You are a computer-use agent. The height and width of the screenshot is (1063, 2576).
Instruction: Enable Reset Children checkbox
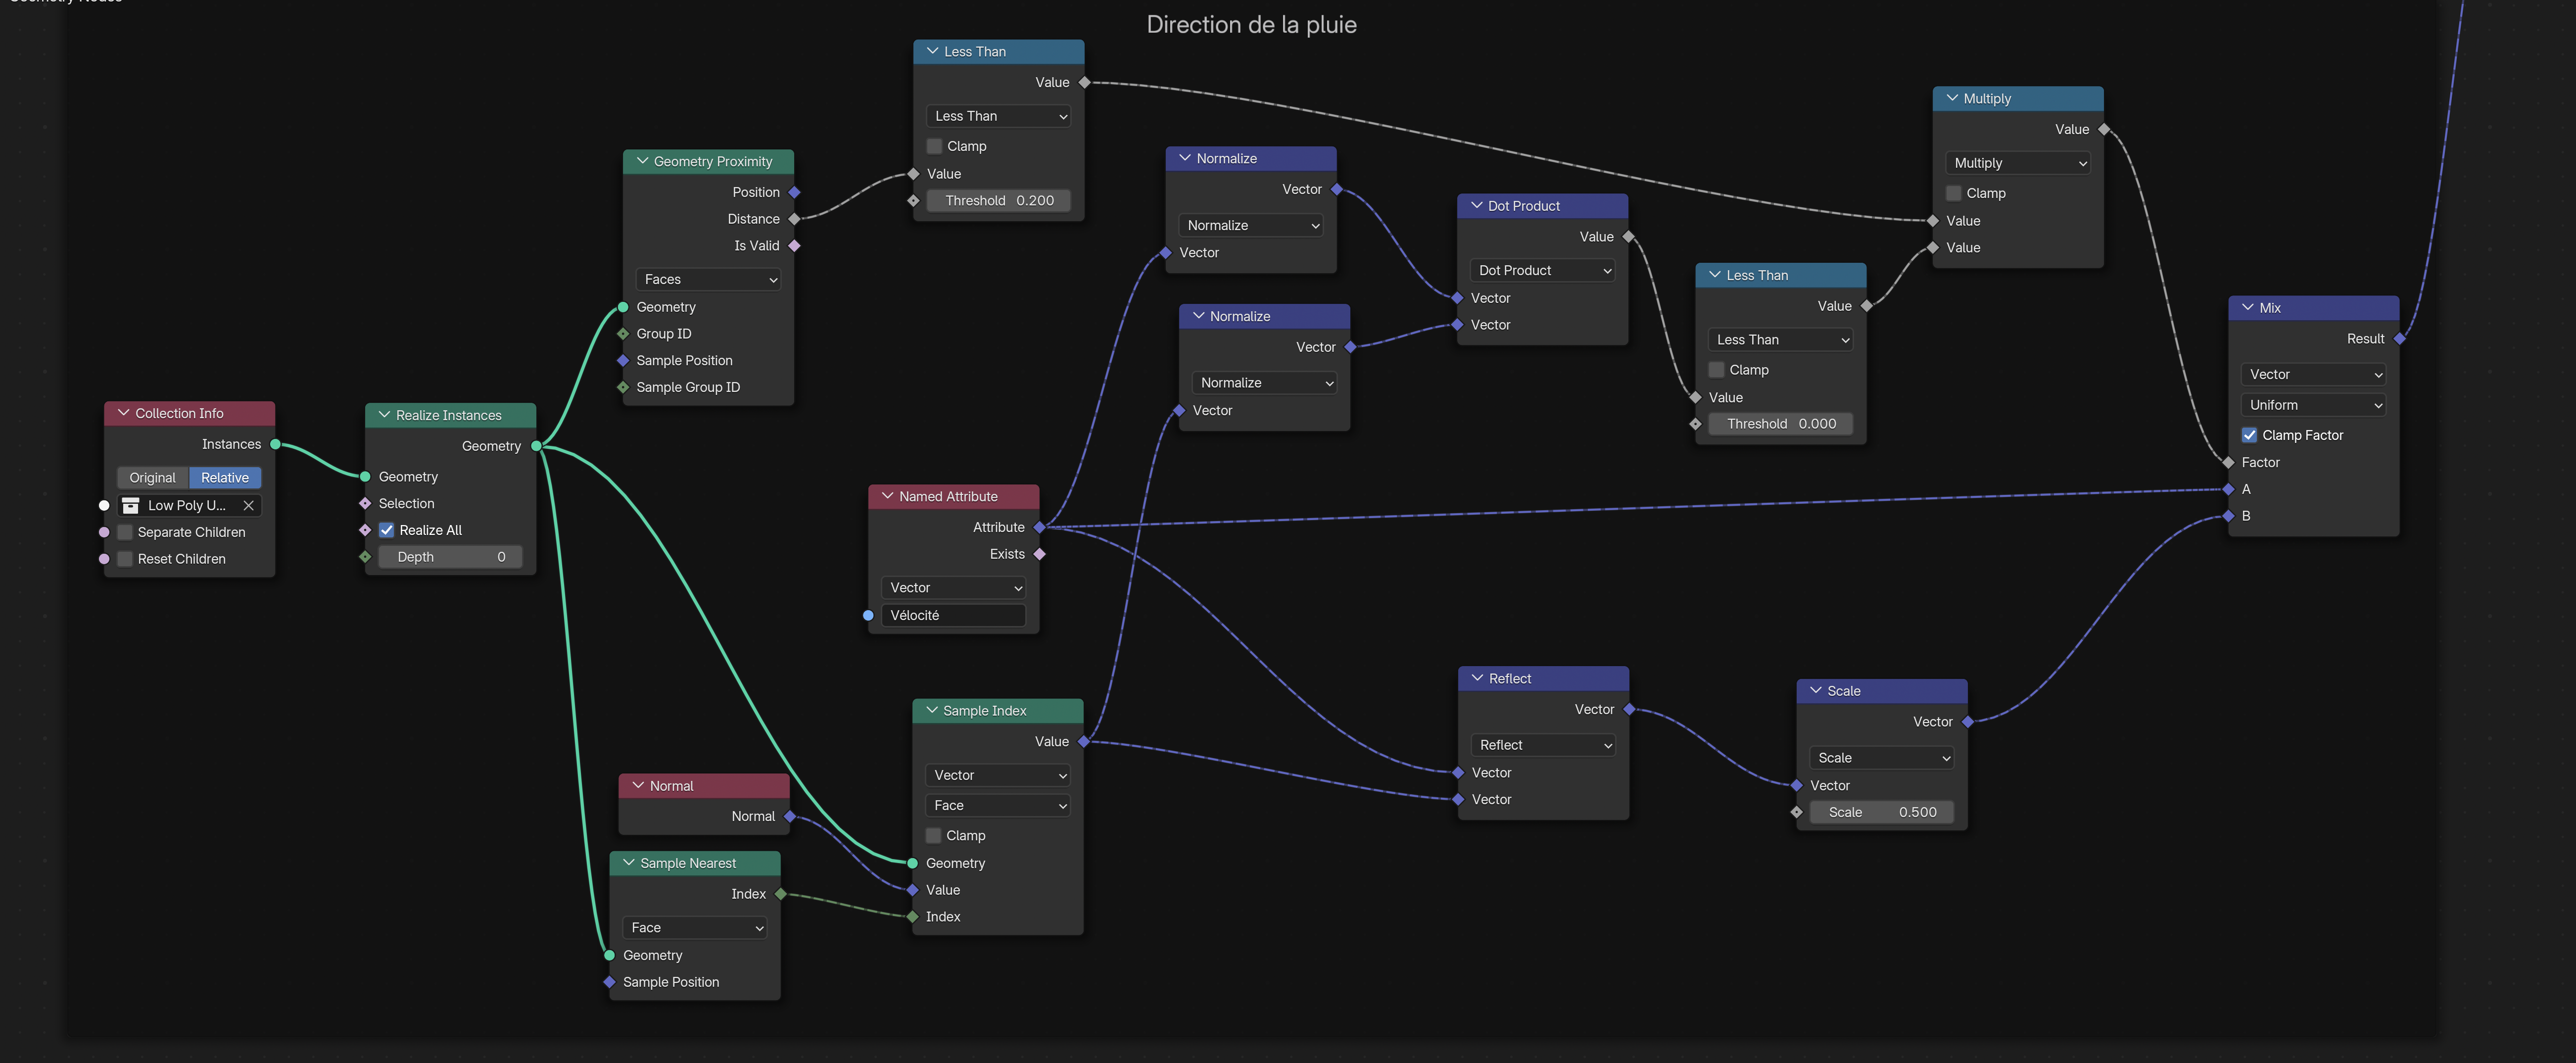pyautogui.click(x=125, y=560)
